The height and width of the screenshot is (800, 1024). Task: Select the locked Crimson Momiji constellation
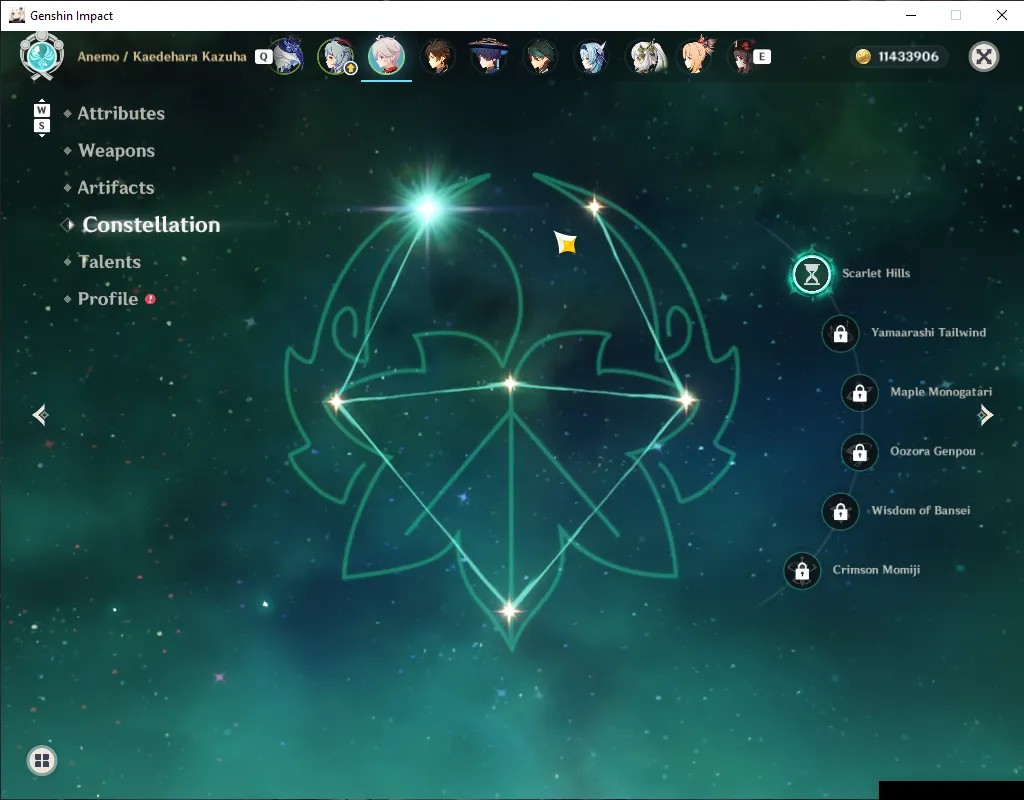(x=802, y=571)
